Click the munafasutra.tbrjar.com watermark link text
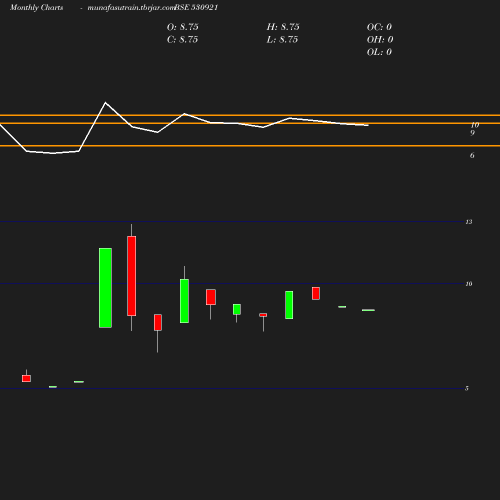 pyautogui.click(x=131, y=8)
